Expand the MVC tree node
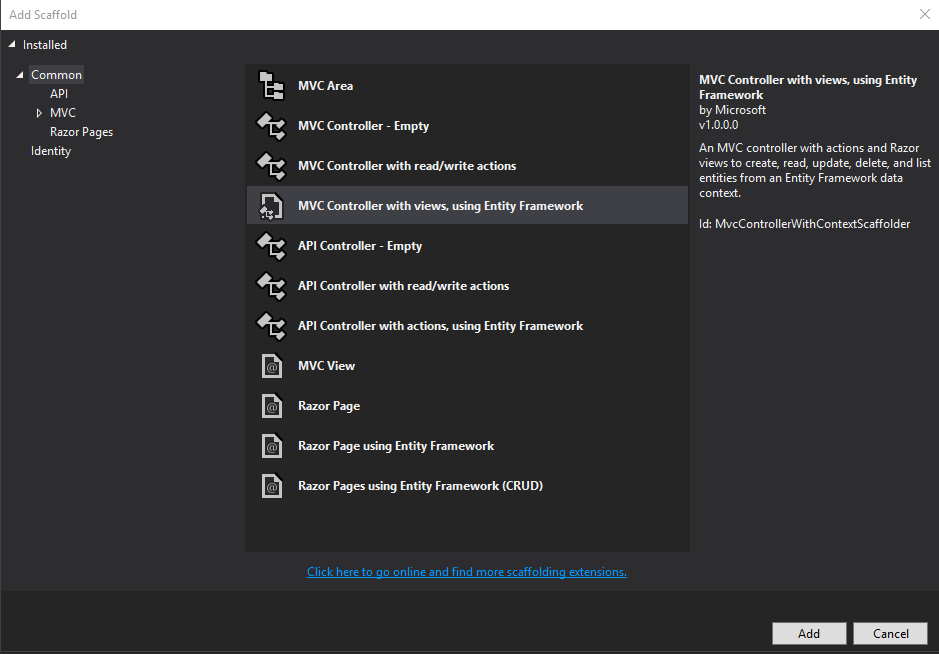The width and height of the screenshot is (939, 654). [40, 112]
